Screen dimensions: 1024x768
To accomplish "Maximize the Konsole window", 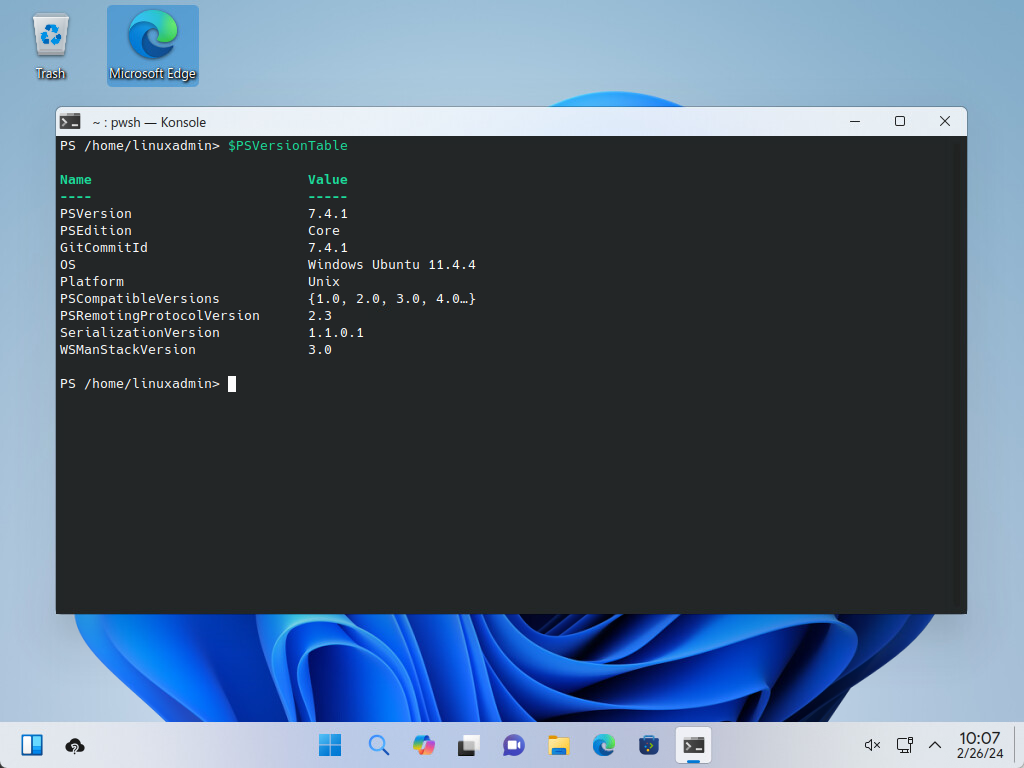I will (899, 121).
